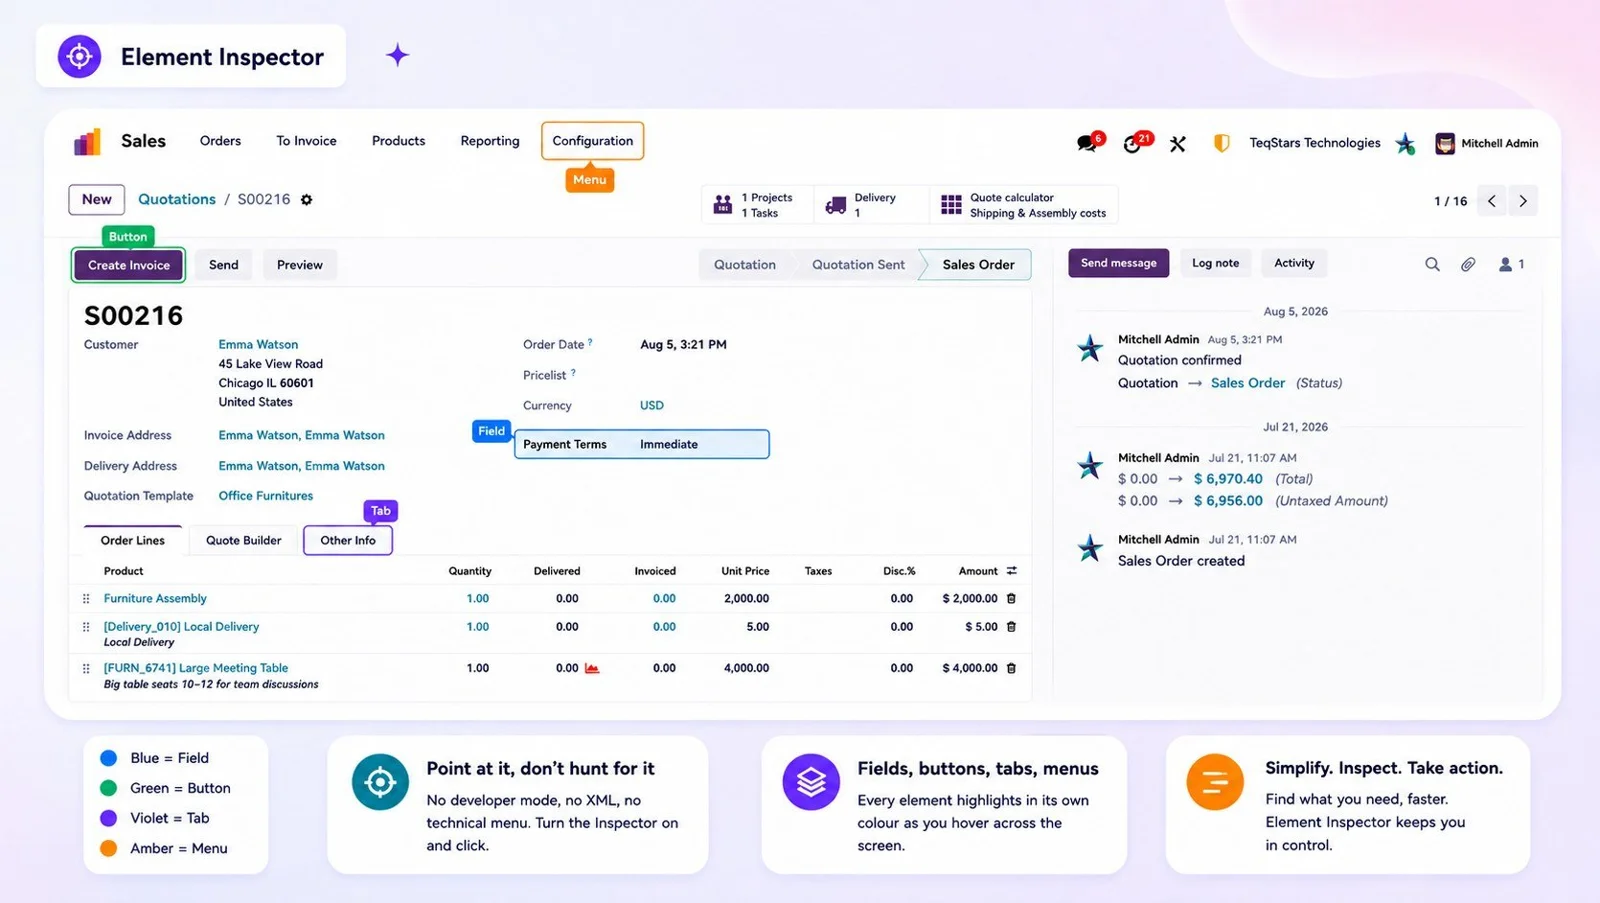This screenshot has width=1600, height=903.
Task: Delete the Large Meeting Table line trash icon
Action: click(1011, 668)
